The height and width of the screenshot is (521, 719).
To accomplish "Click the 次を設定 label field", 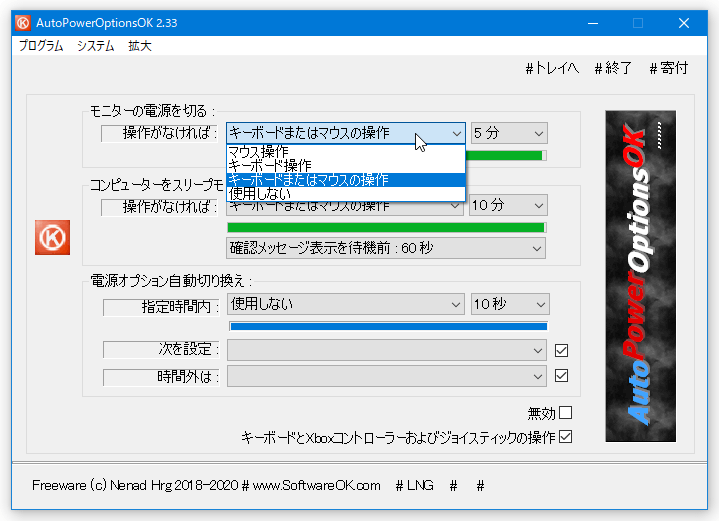I will (x=161, y=349).
